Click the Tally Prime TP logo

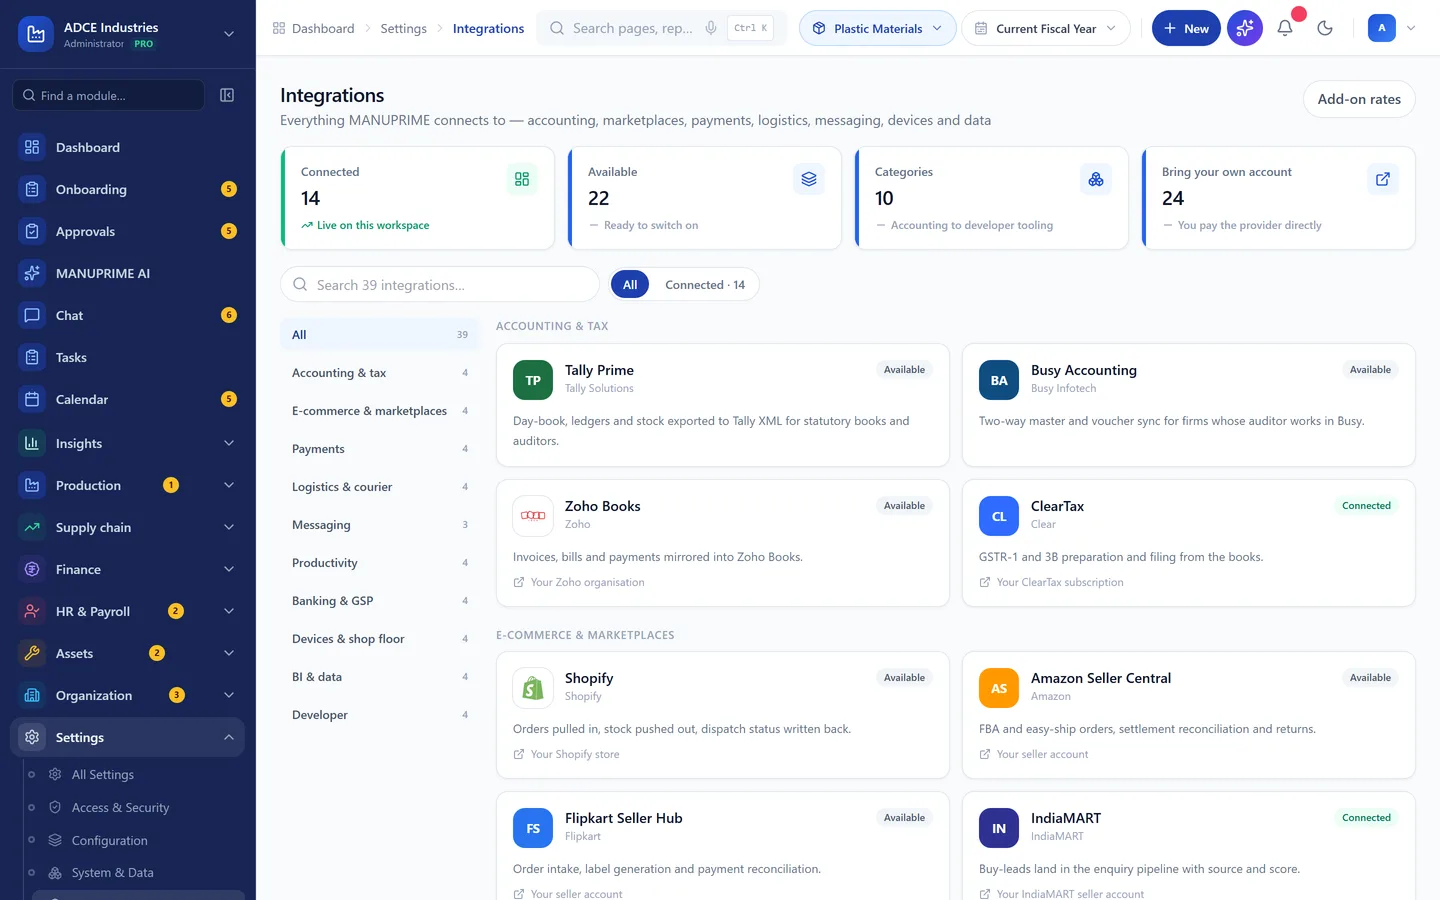click(533, 380)
